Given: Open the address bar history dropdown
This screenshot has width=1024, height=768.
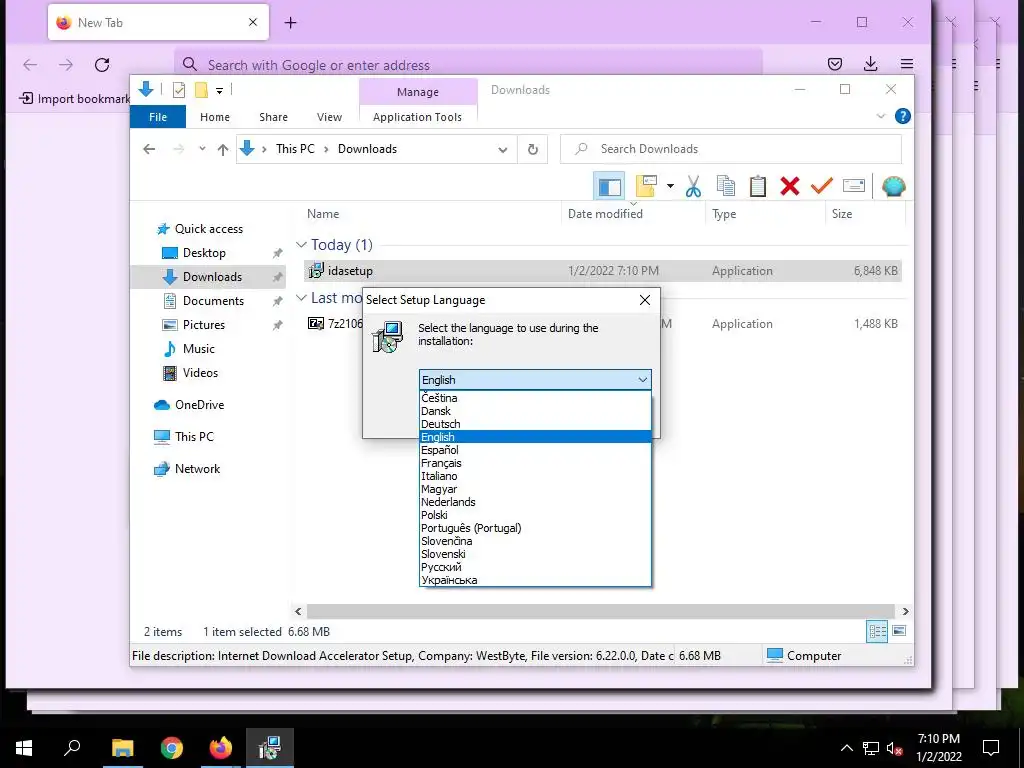Looking at the screenshot, I should tap(503, 150).
